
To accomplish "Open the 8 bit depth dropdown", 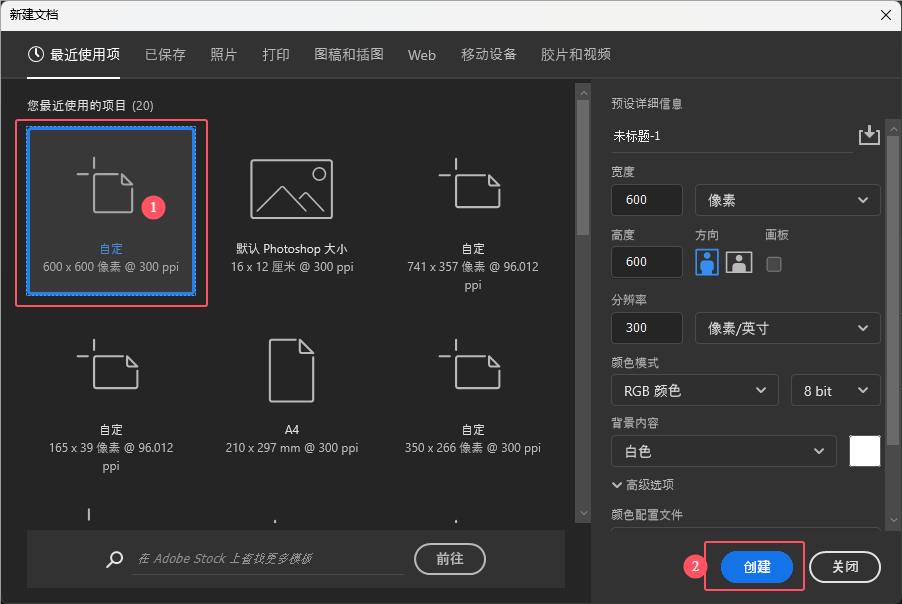I will coord(835,391).
